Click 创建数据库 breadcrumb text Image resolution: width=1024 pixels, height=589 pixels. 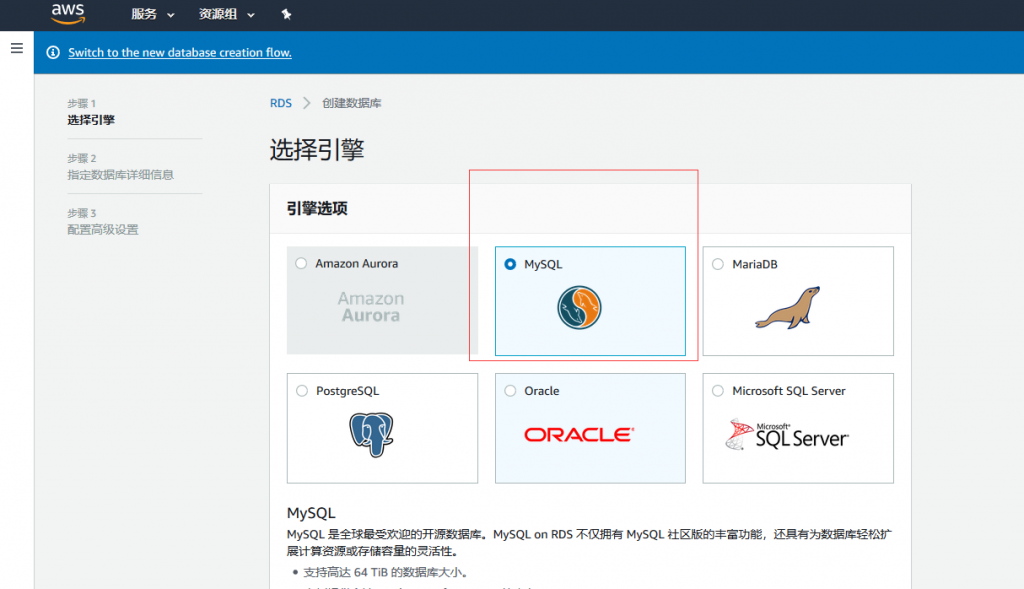click(x=351, y=103)
